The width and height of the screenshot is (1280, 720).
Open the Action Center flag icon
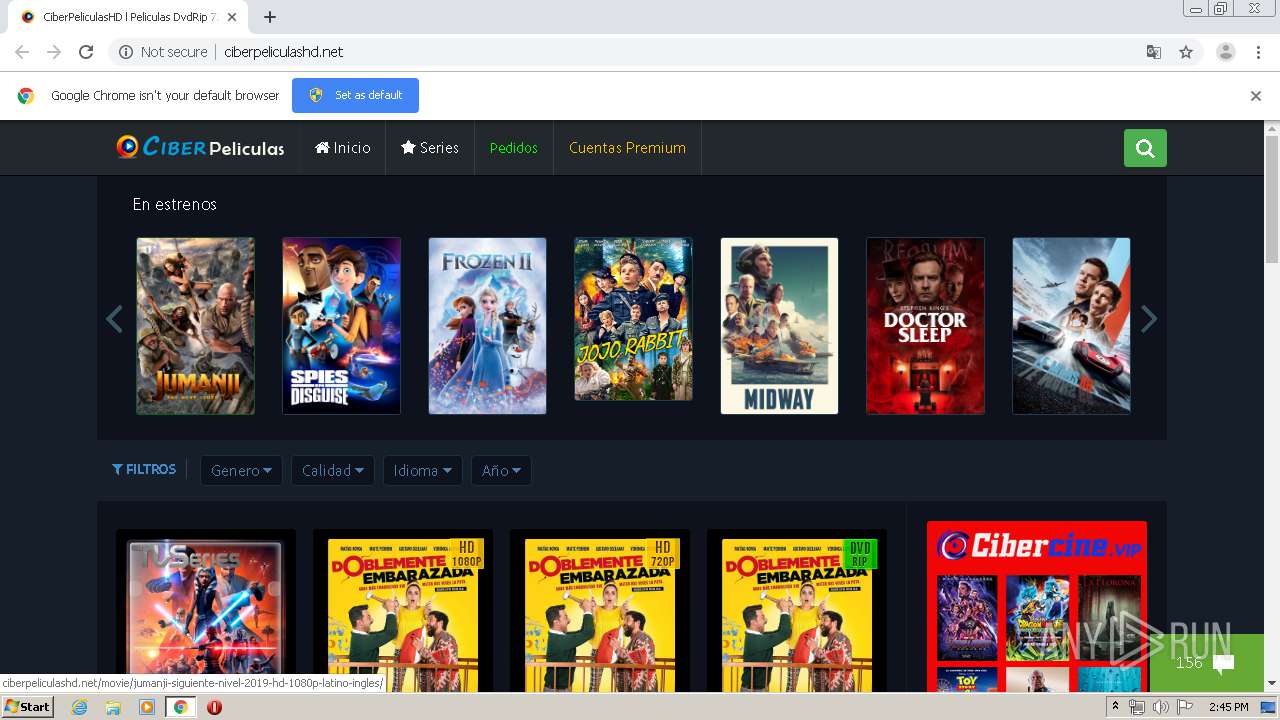[x=1185, y=707]
